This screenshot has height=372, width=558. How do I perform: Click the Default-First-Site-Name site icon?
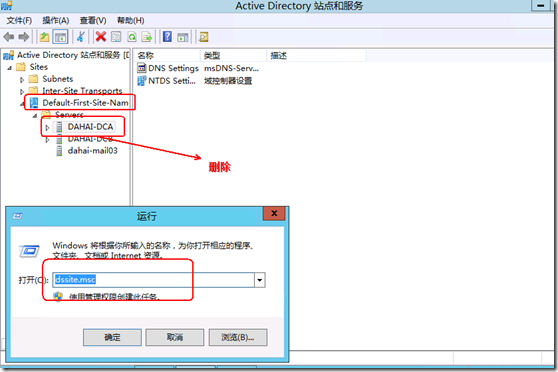pos(34,103)
